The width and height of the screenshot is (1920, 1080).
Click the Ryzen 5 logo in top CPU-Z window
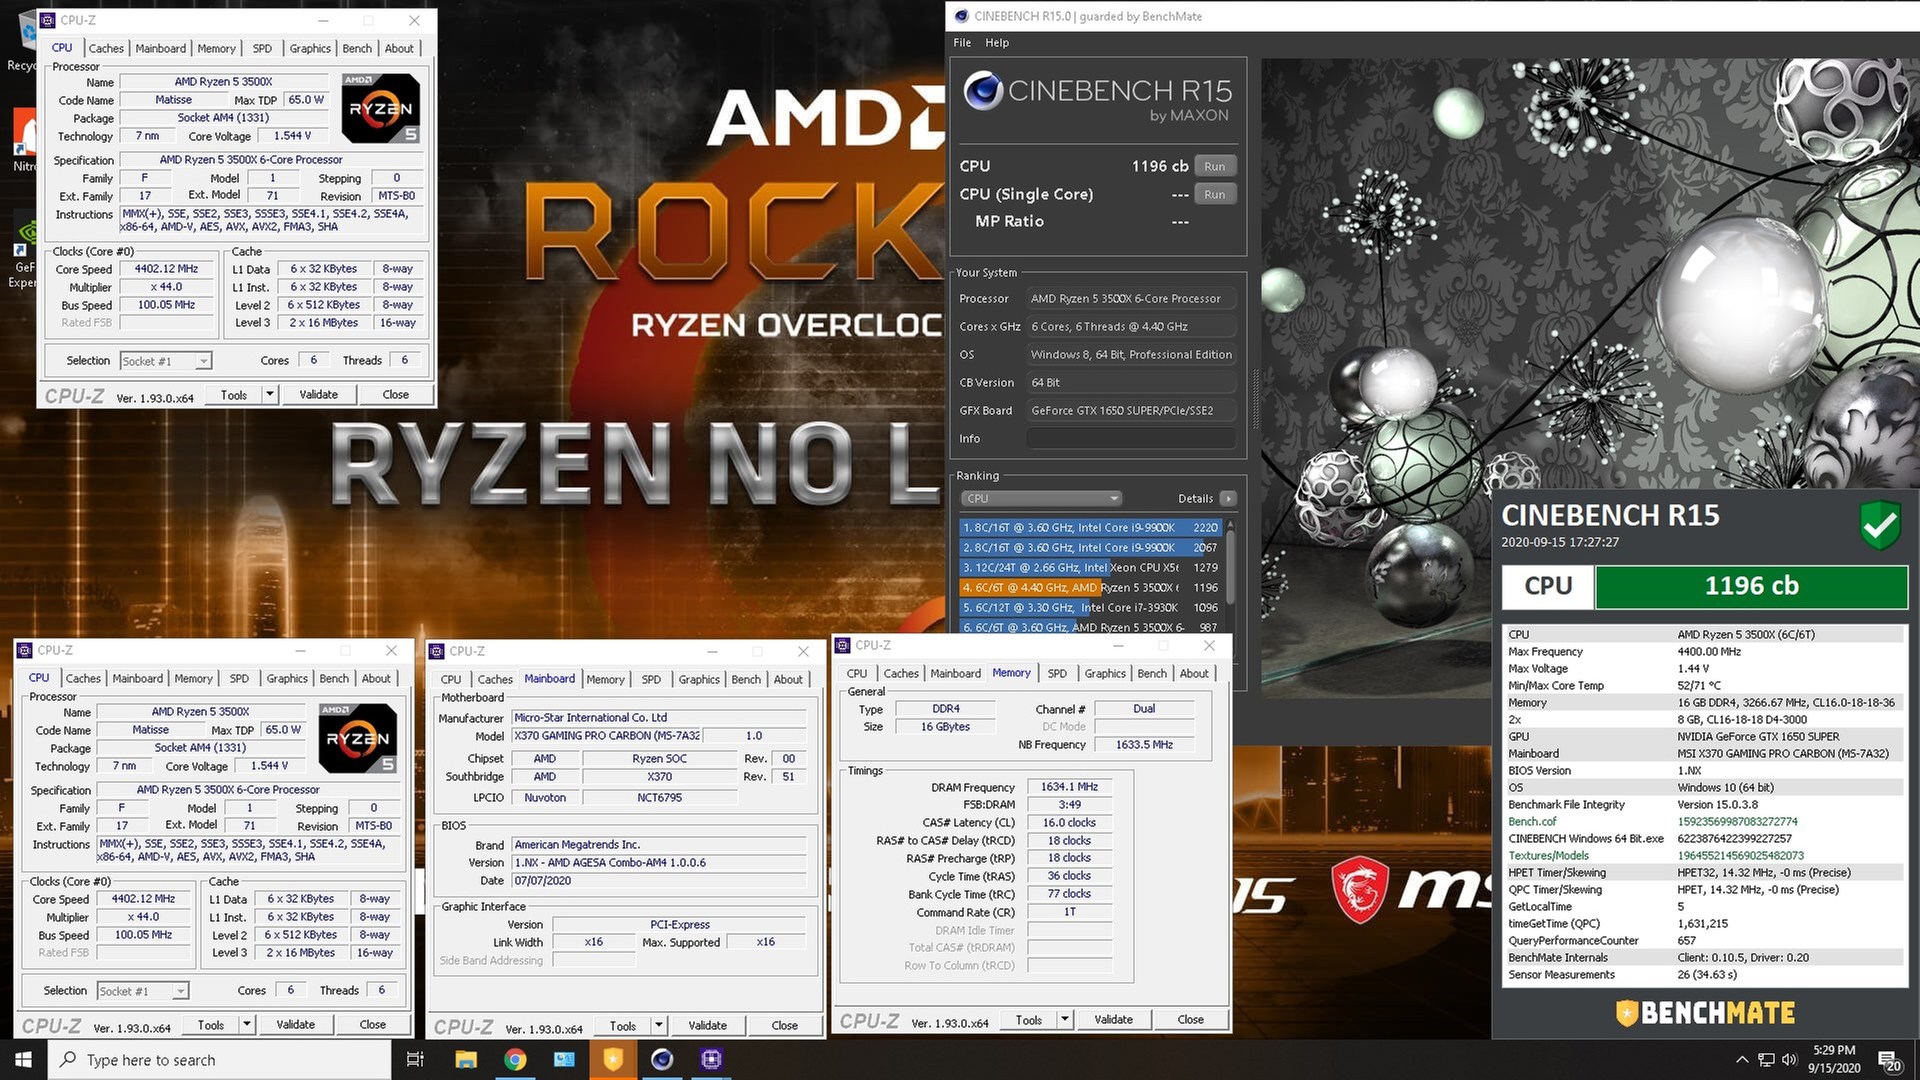point(381,107)
